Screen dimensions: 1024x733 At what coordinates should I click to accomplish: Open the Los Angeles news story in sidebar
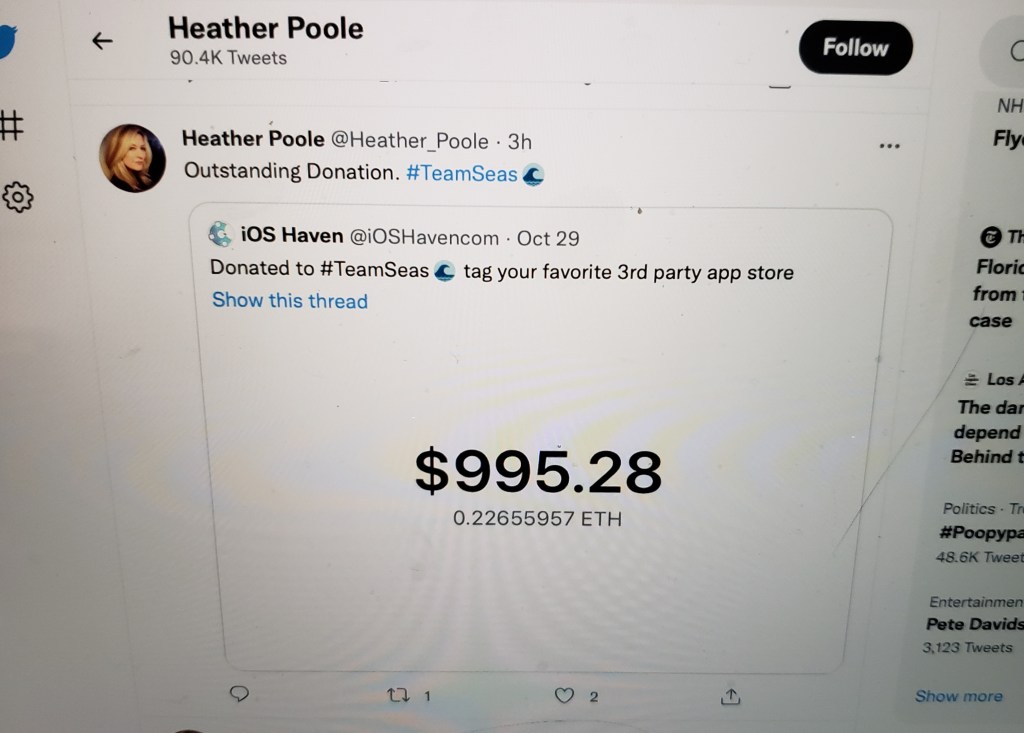[x=987, y=419]
